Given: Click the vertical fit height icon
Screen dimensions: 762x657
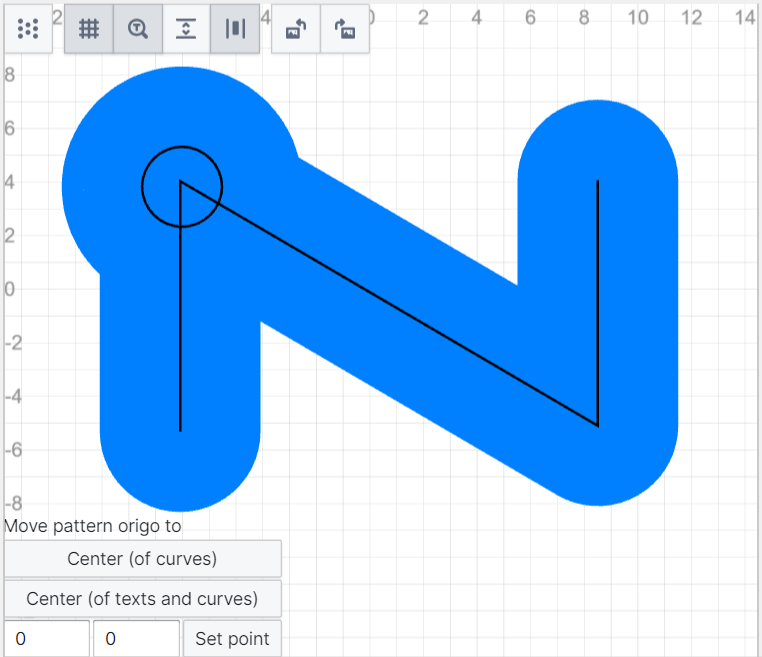Looking at the screenshot, I should [x=186, y=29].
